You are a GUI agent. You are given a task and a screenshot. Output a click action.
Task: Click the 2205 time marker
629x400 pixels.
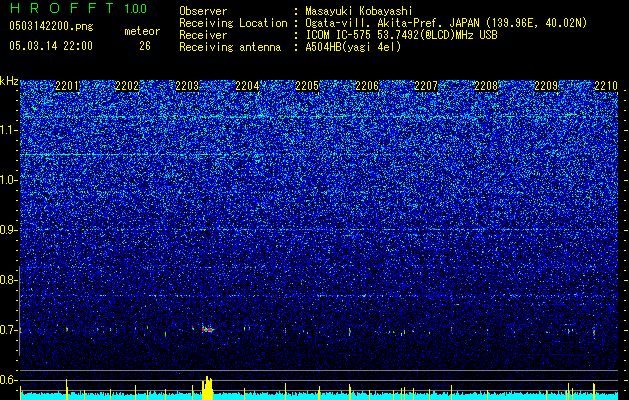[307, 86]
